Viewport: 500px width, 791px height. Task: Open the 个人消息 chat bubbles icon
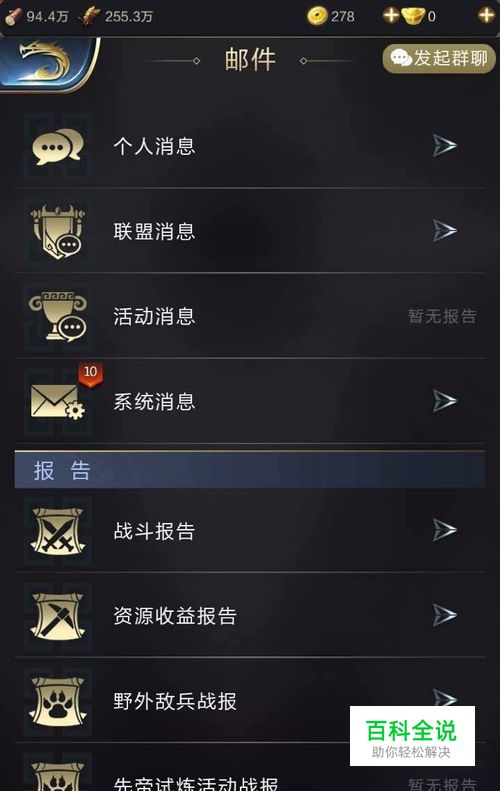tap(58, 146)
